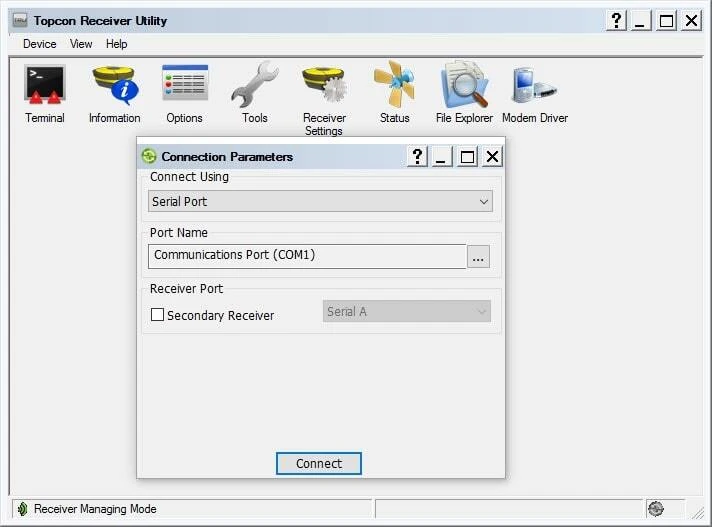The image size is (712, 527).
Task: Click the Topcon Receiver Utility title icon
Action: pyautogui.click(x=20, y=20)
